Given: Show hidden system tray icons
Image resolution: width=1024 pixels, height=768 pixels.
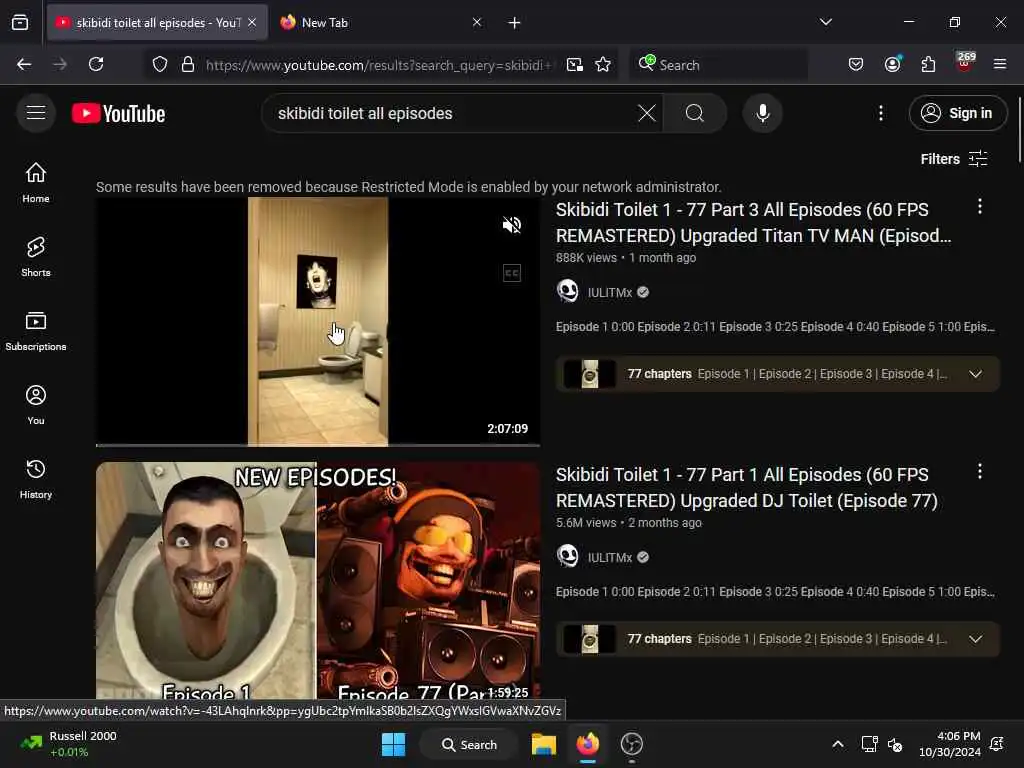Looking at the screenshot, I should tap(838, 744).
